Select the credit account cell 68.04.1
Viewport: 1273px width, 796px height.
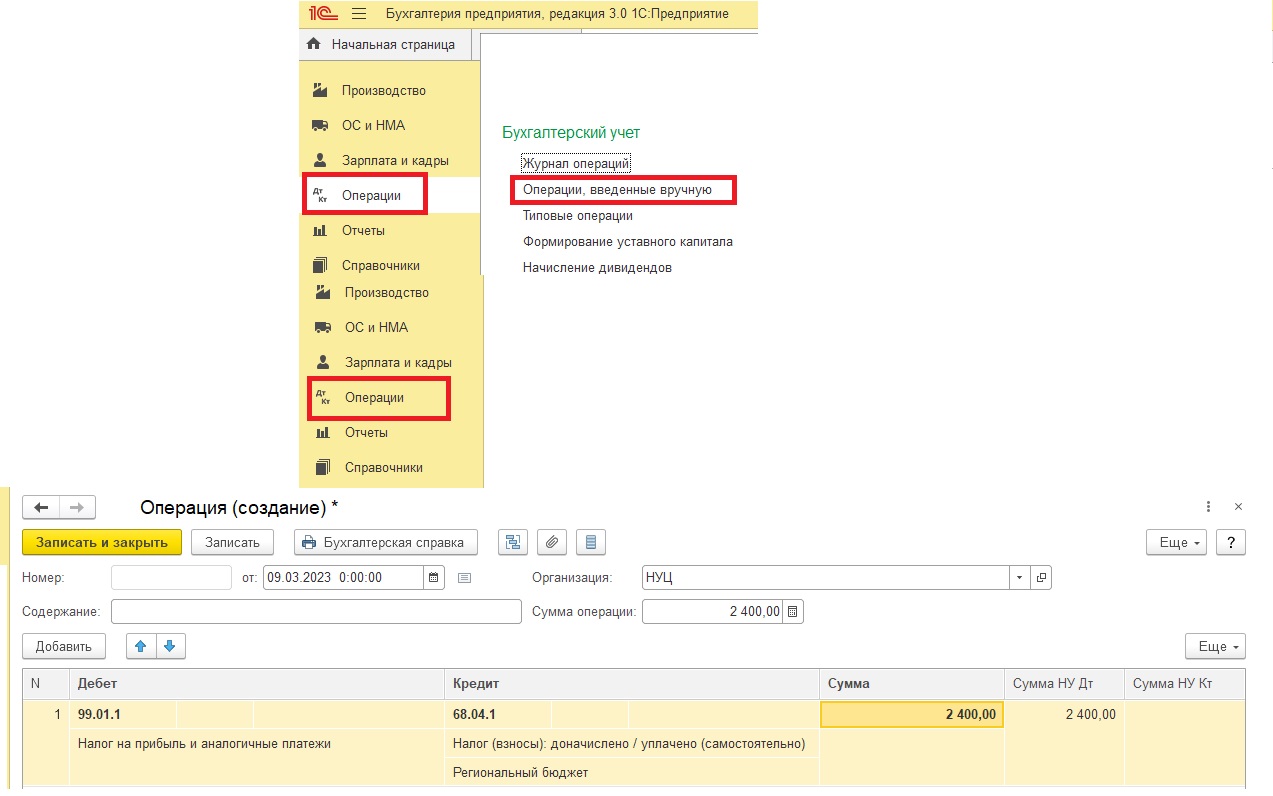click(x=498, y=714)
